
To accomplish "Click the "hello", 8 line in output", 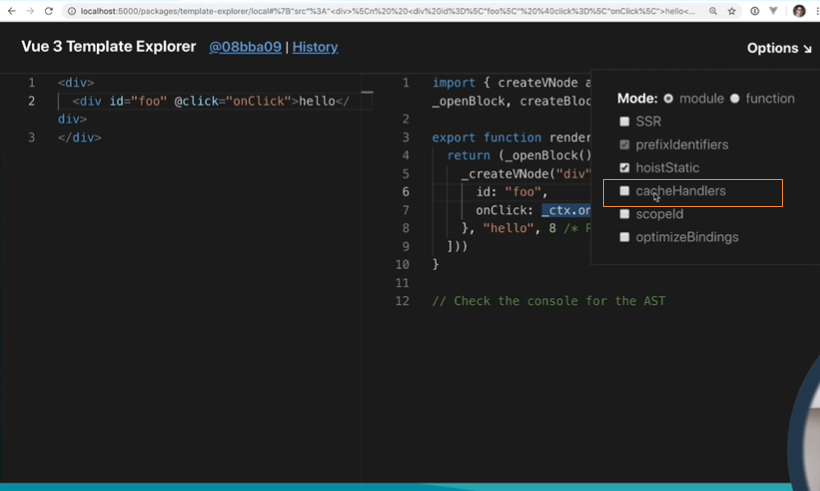I will [526, 228].
